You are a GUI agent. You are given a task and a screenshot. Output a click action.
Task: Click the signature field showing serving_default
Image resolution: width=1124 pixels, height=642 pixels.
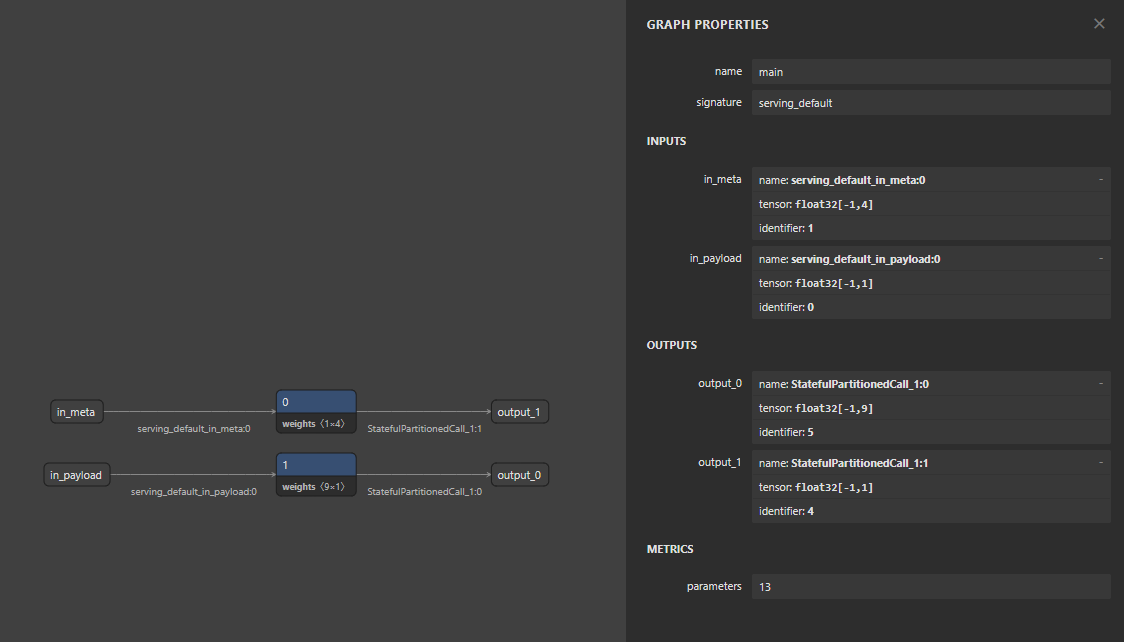(930, 103)
